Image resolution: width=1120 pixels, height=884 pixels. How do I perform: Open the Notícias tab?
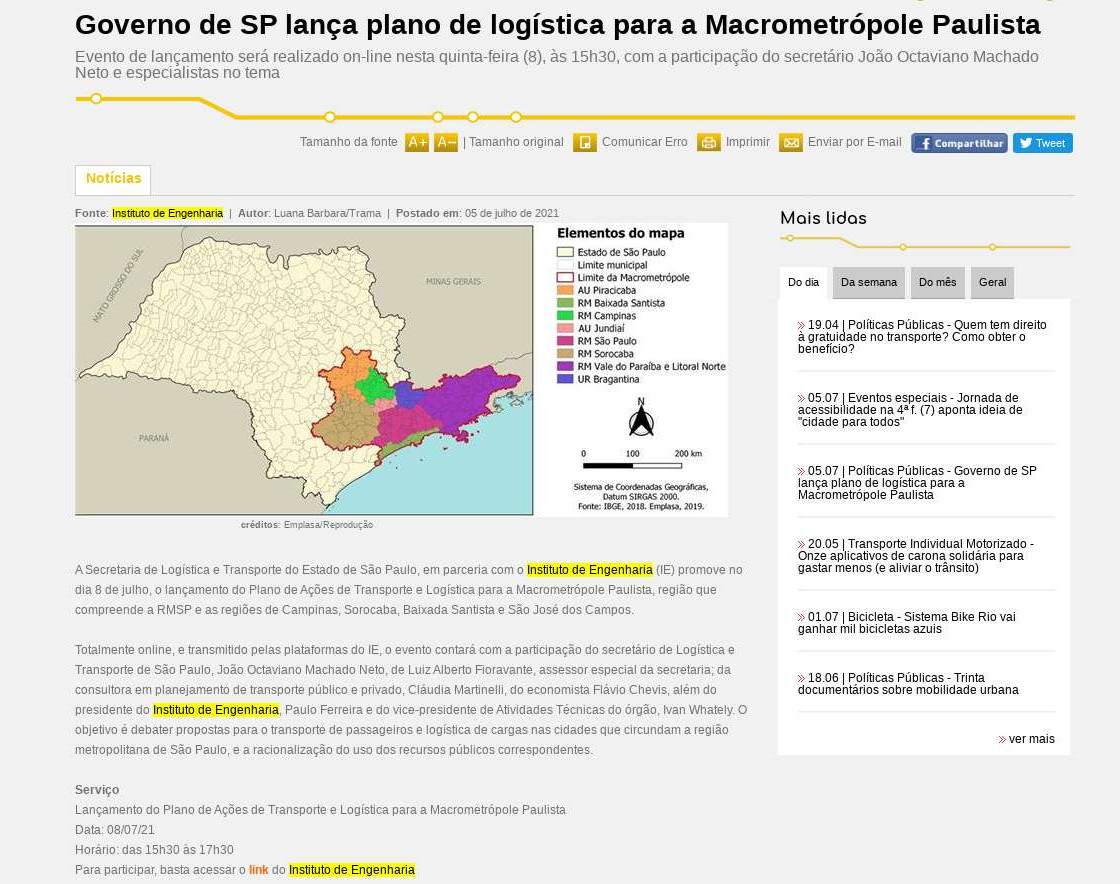tap(113, 179)
